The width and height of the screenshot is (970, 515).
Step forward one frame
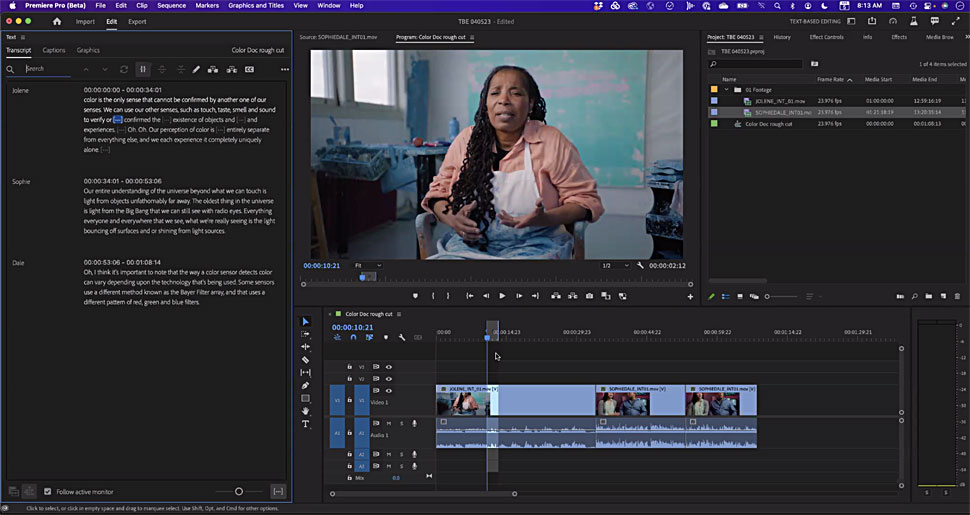point(519,296)
